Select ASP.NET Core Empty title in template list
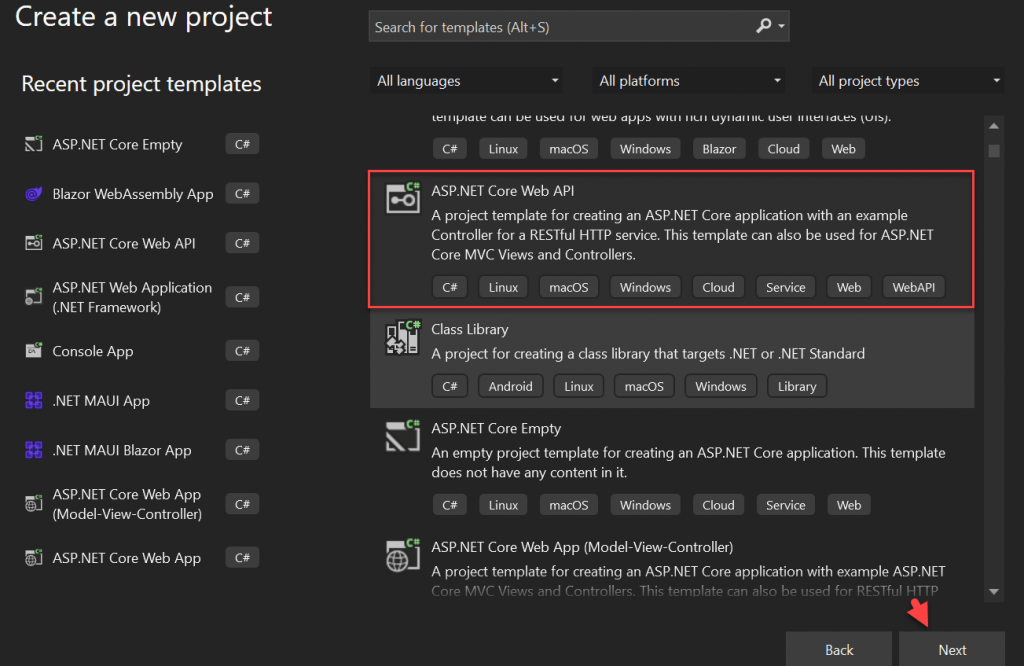The width and height of the screenshot is (1024, 666). click(x=496, y=428)
